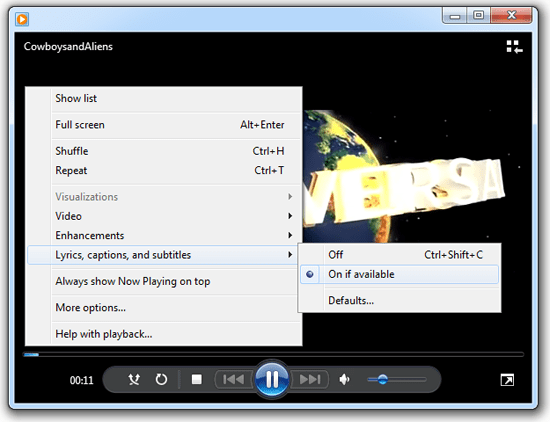Select On if available captions option
This screenshot has width=550, height=422.
(400, 274)
